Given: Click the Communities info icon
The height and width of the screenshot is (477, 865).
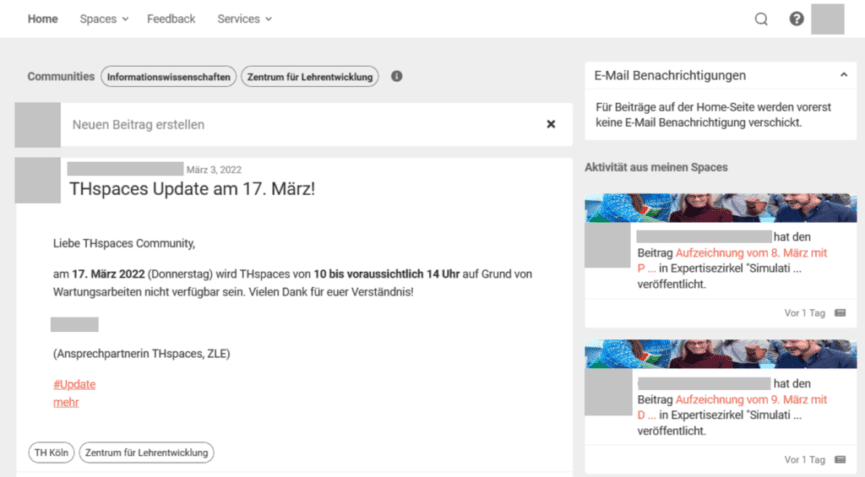Looking at the screenshot, I should (397, 76).
